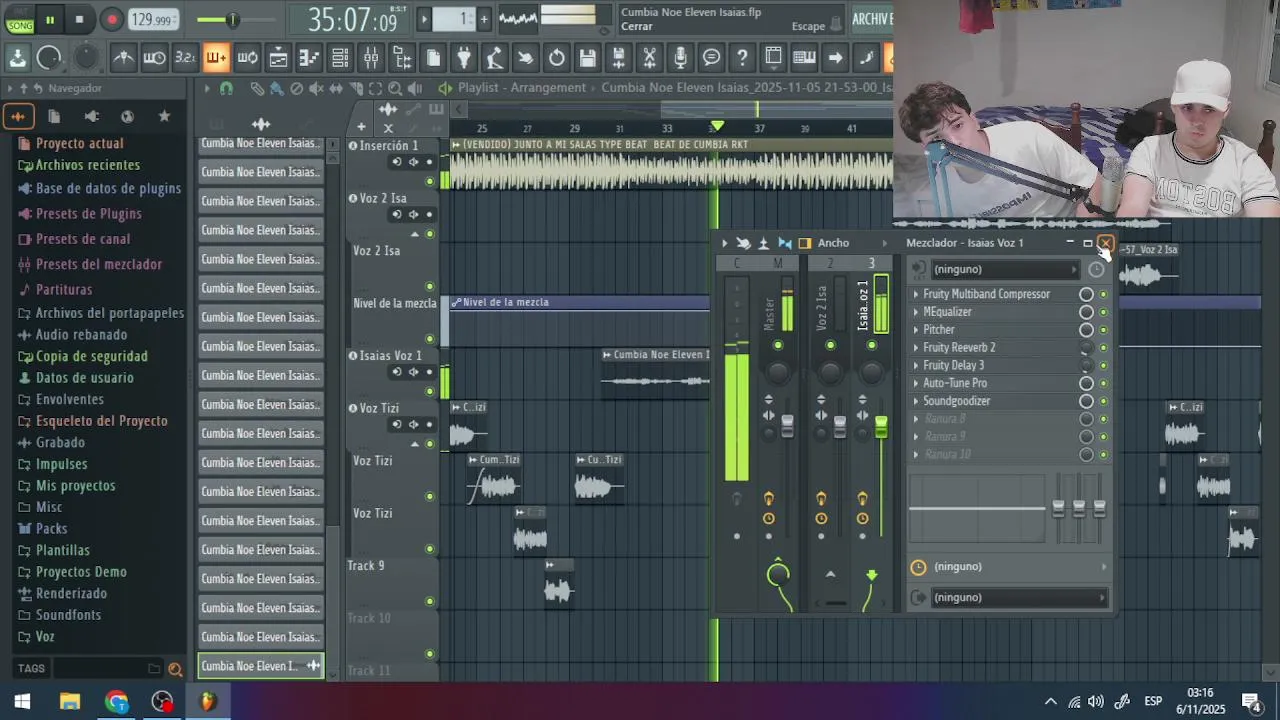1280x720 pixels.
Task: Toggle Pitcher effect enable light
Action: click(1104, 330)
